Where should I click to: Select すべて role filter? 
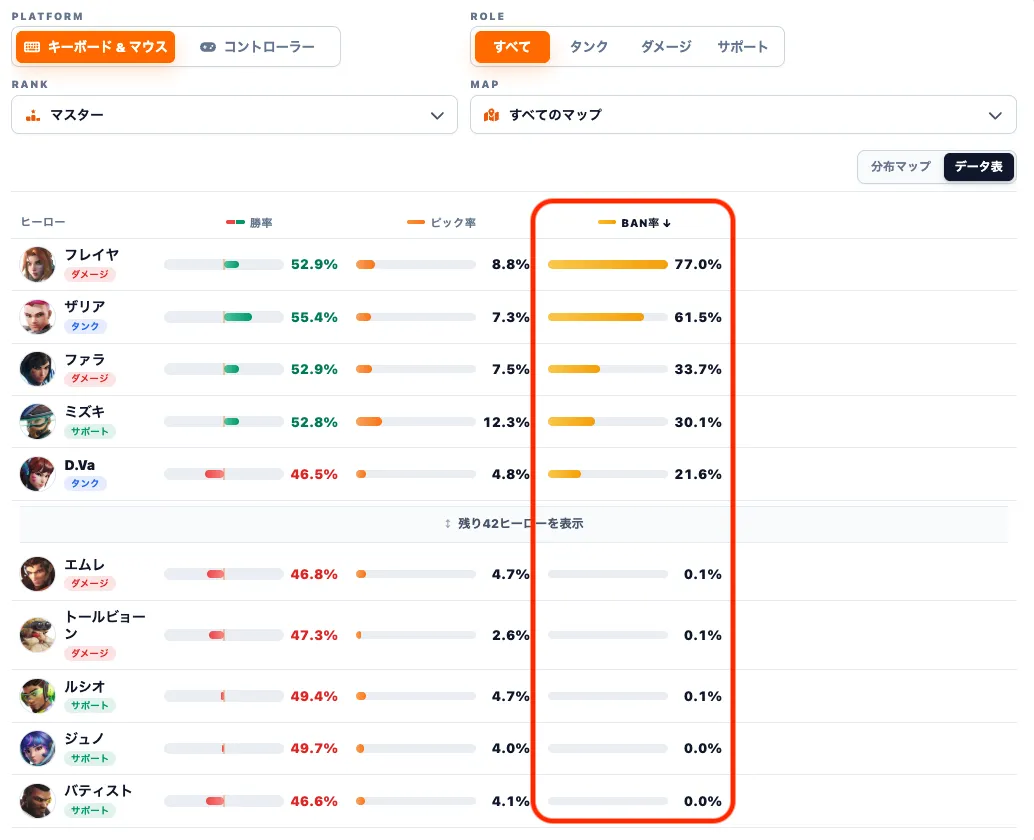point(512,47)
